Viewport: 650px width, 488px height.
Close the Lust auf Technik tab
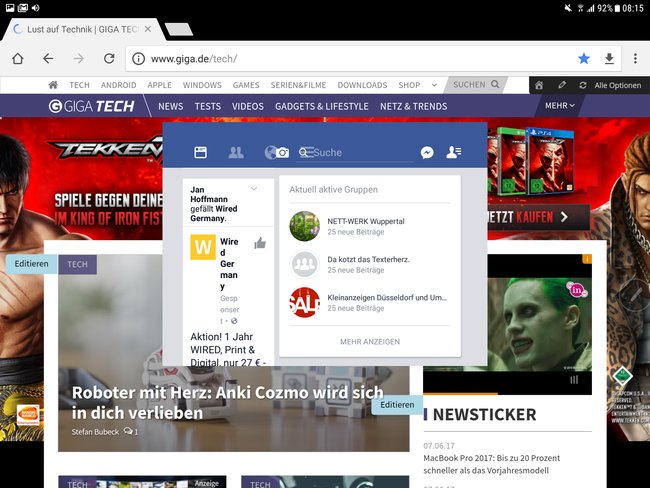coord(148,29)
